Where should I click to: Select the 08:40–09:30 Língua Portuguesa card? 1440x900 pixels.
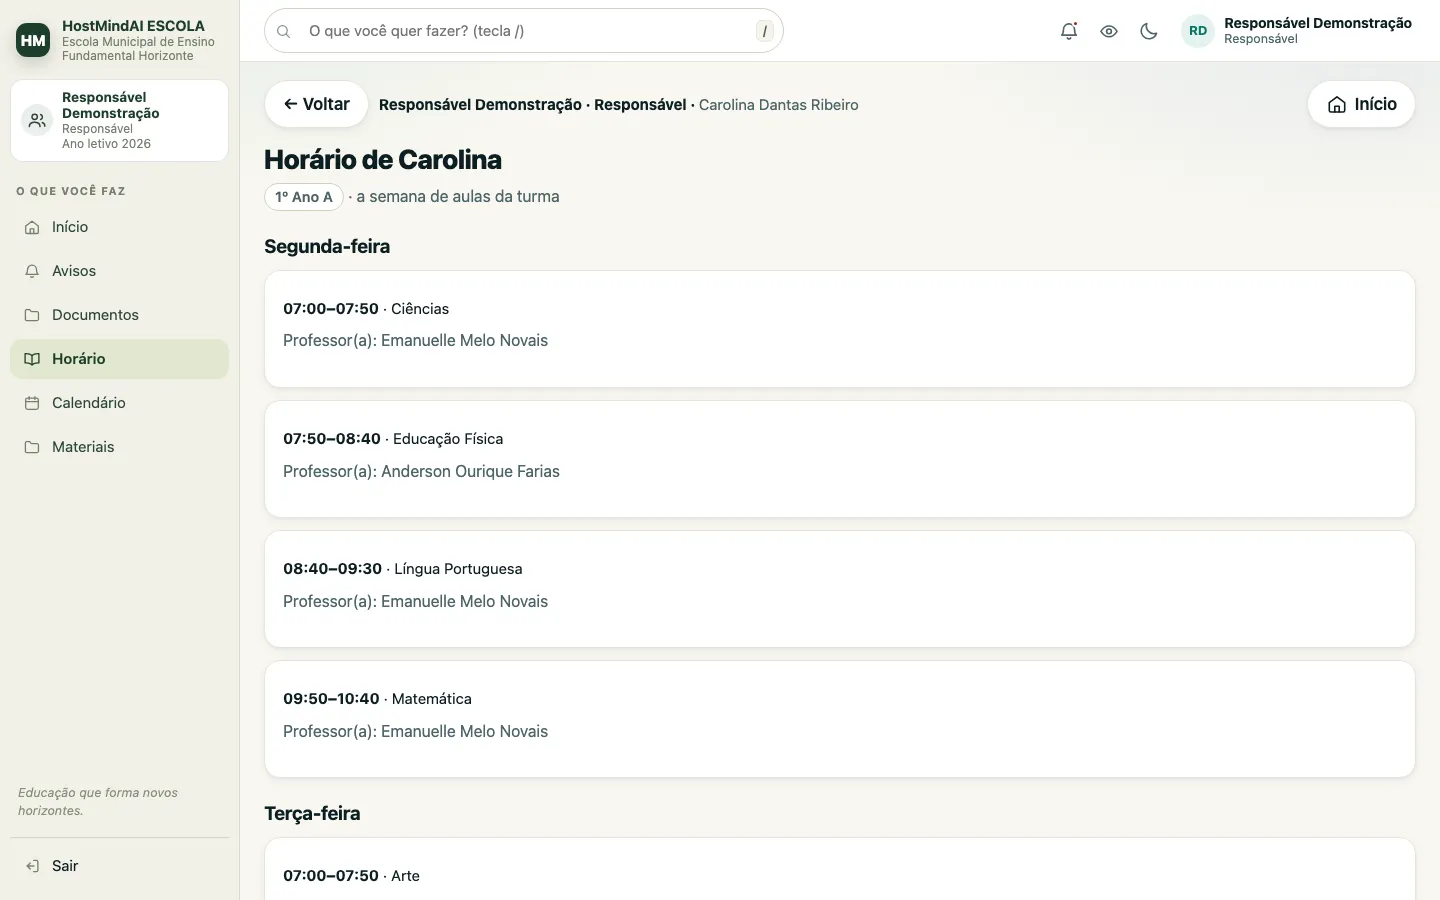840,589
